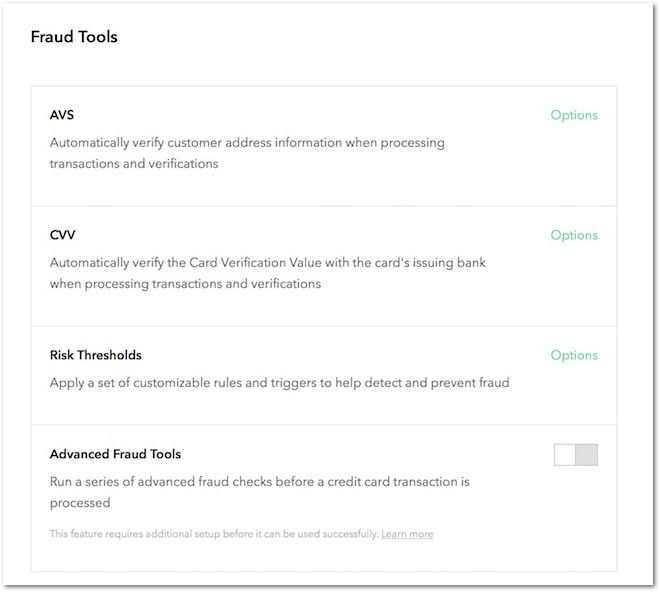Click the Fraud Tools page heading
The image size is (660, 592).
click(x=74, y=37)
